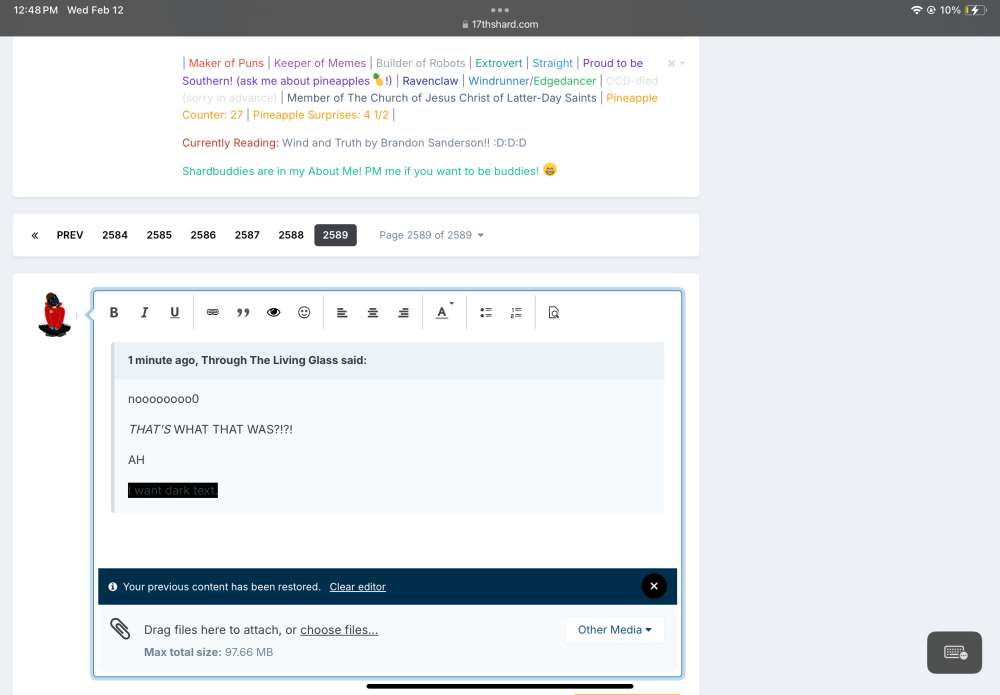Click the 17thshard.com address bar
Image resolution: width=1000 pixels, height=695 pixels.
pyautogui.click(x=500, y=24)
